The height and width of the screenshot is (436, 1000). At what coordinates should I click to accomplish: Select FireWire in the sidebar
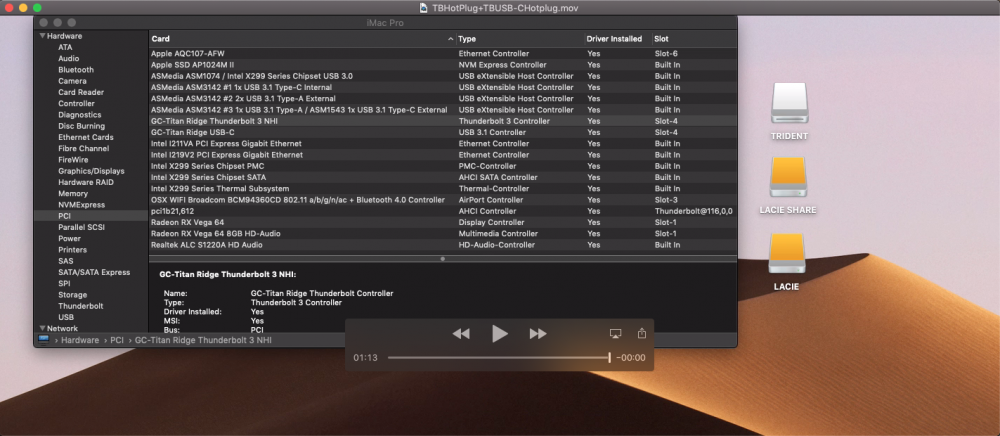pyautogui.click(x=73, y=160)
